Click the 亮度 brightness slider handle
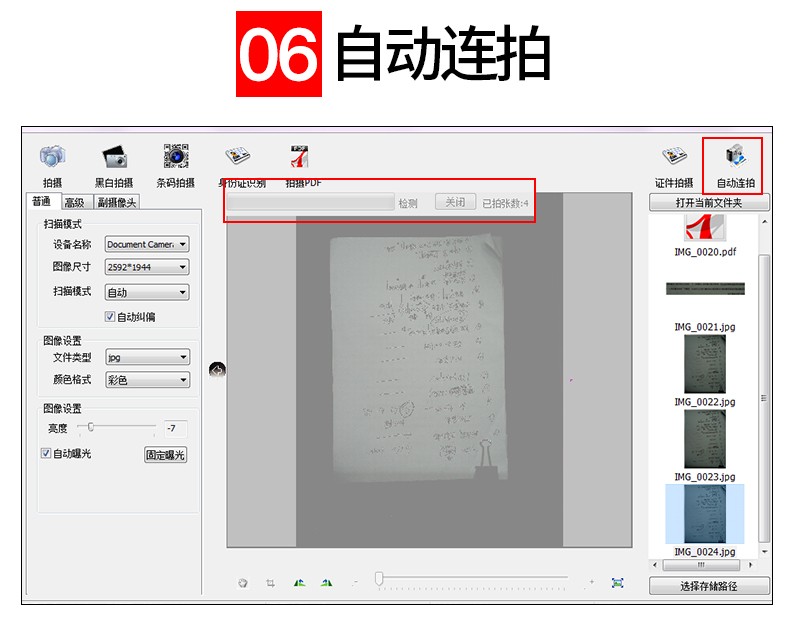The height and width of the screenshot is (624, 790). (91, 427)
